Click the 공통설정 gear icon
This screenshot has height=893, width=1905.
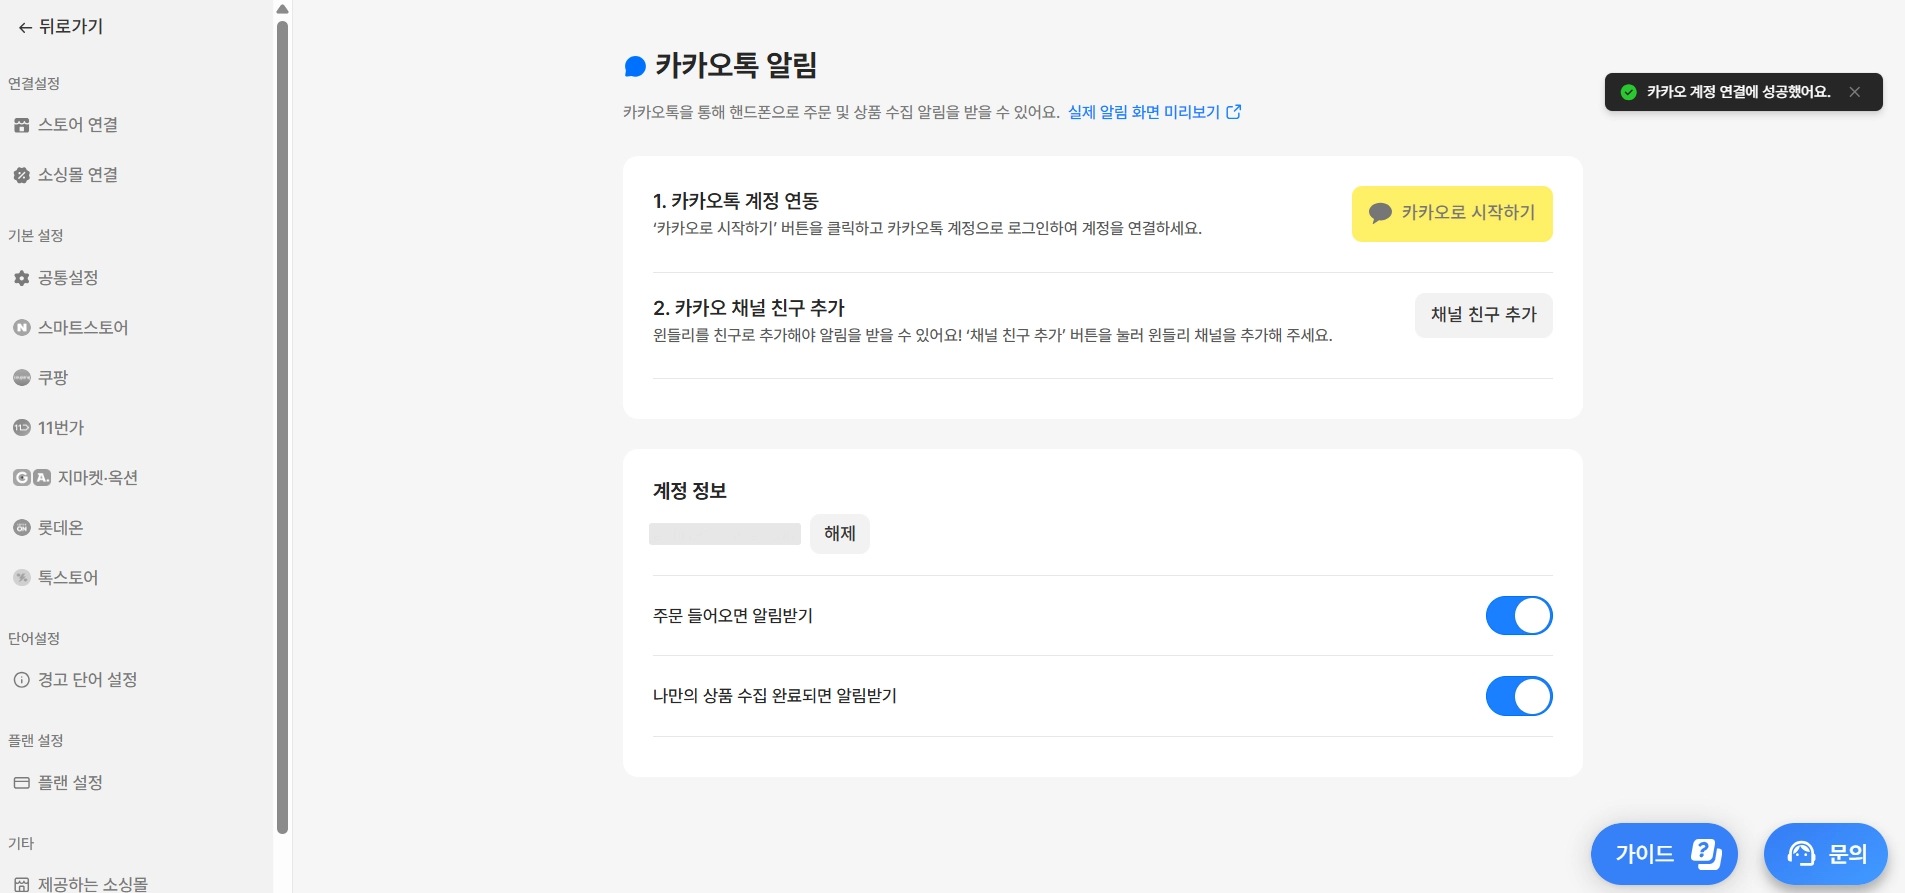tap(22, 278)
